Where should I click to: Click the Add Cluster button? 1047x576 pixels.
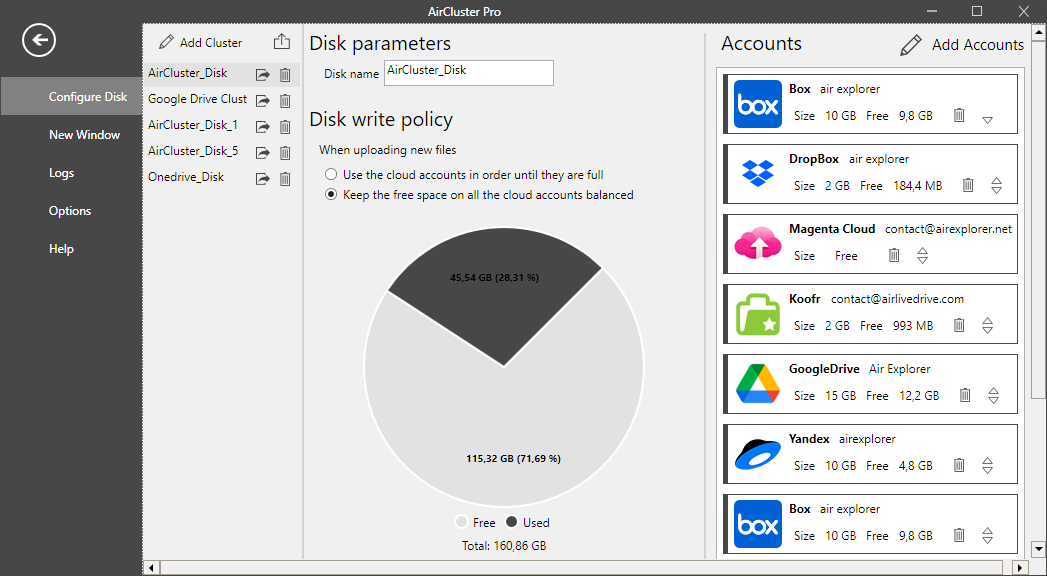(x=200, y=43)
